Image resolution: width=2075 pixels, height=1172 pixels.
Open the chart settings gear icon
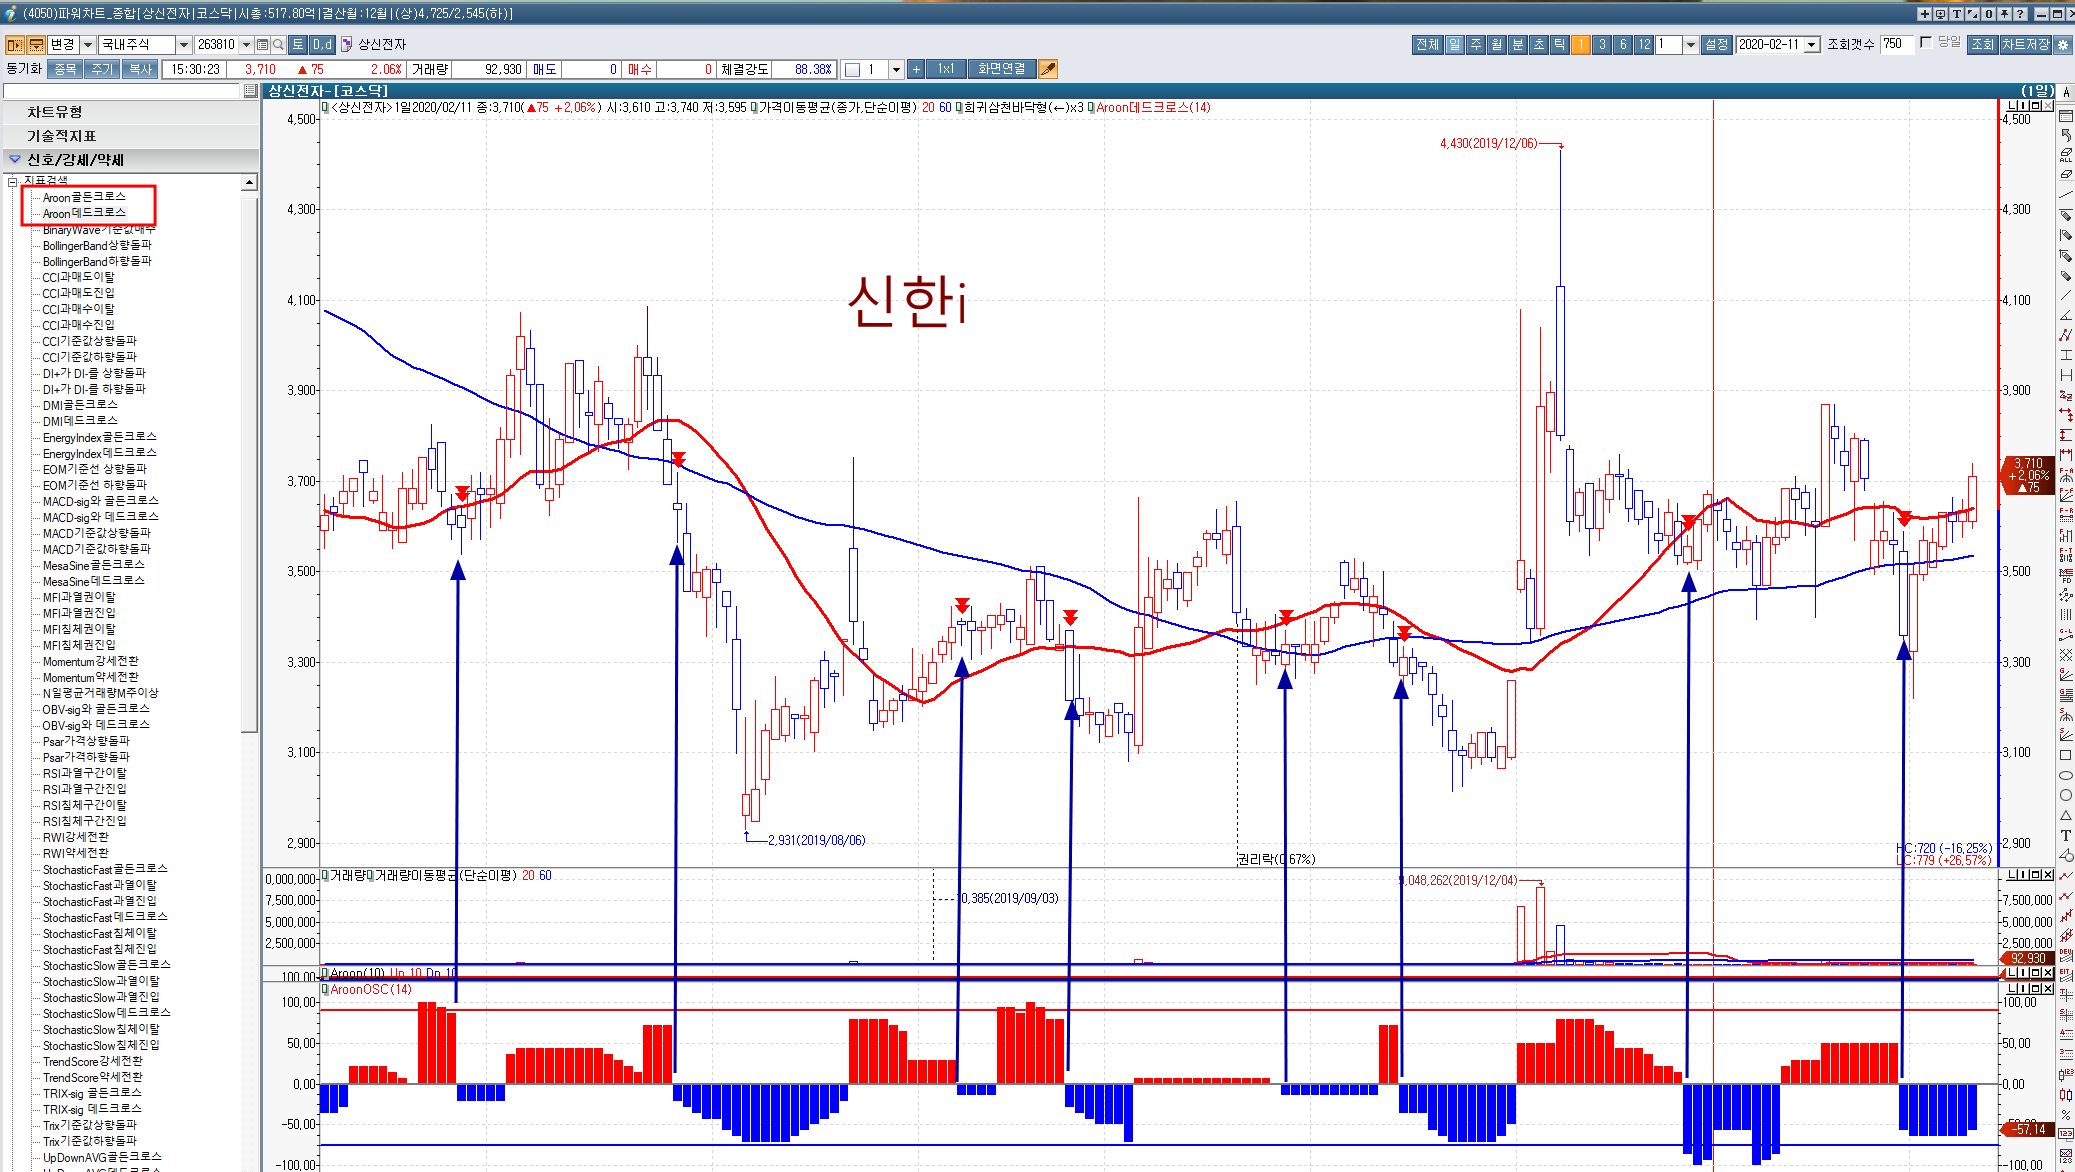[2063, 44]
